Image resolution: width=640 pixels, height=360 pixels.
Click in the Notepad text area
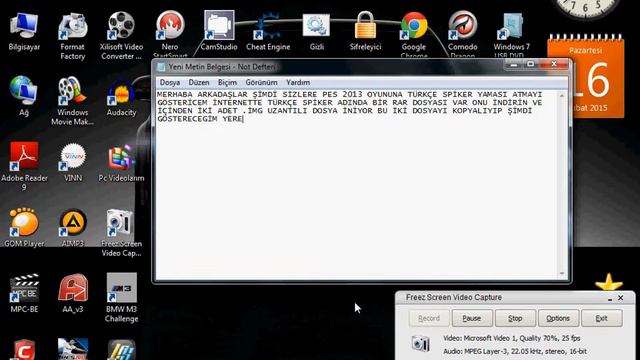pyautogui.click(x=357, y=184)
